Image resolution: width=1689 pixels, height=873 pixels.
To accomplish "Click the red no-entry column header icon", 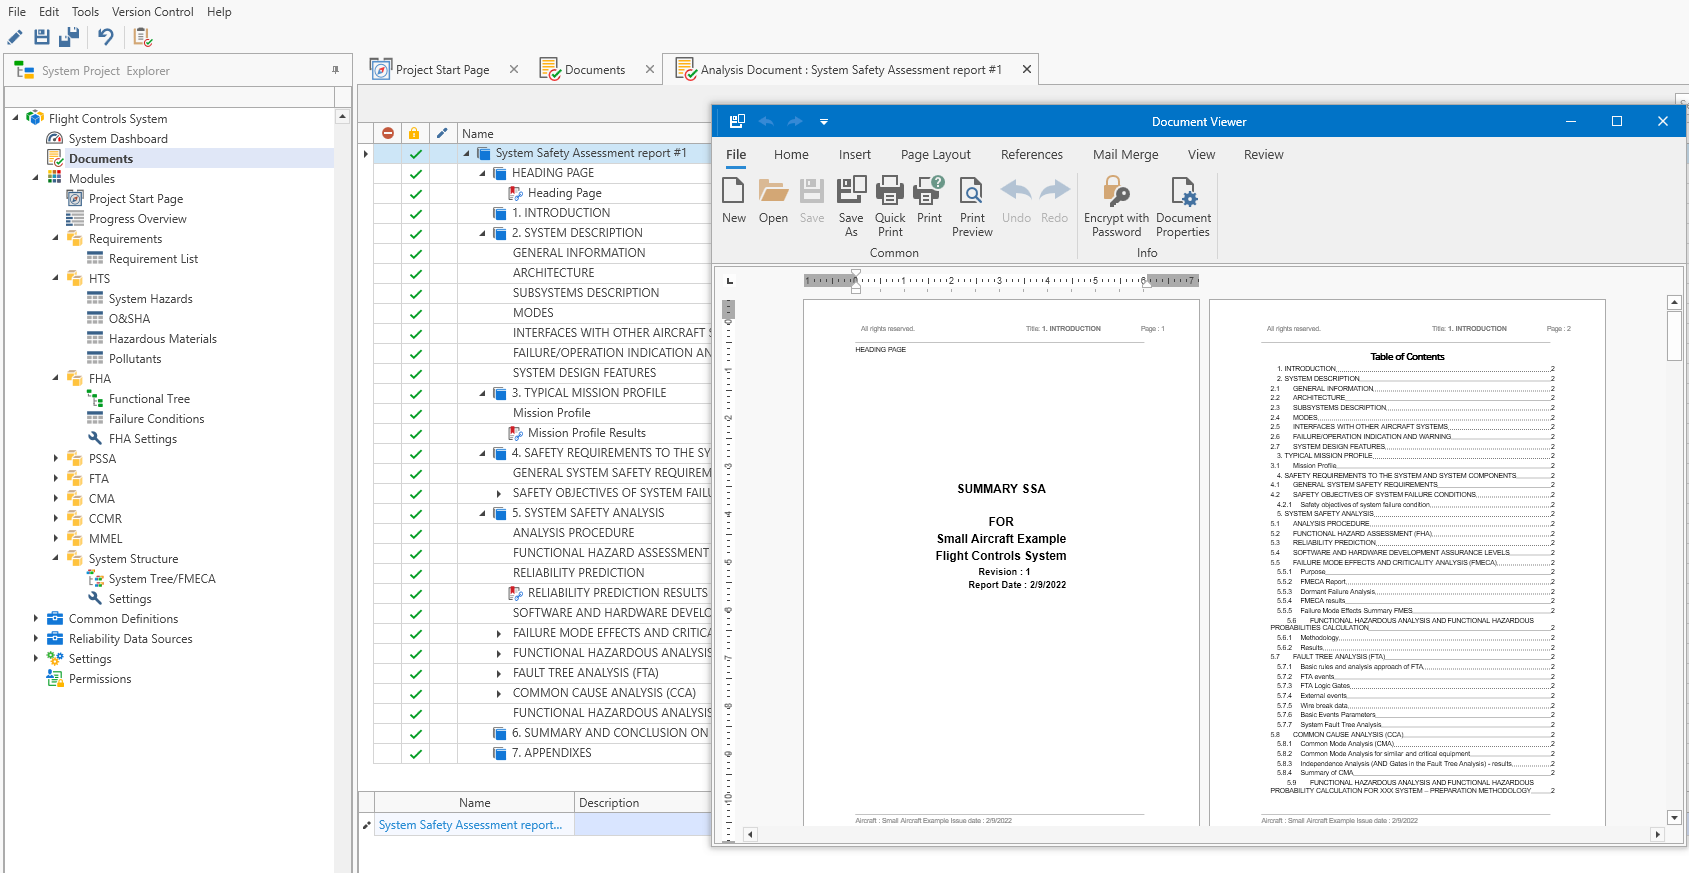I will [x=388, y=133].
